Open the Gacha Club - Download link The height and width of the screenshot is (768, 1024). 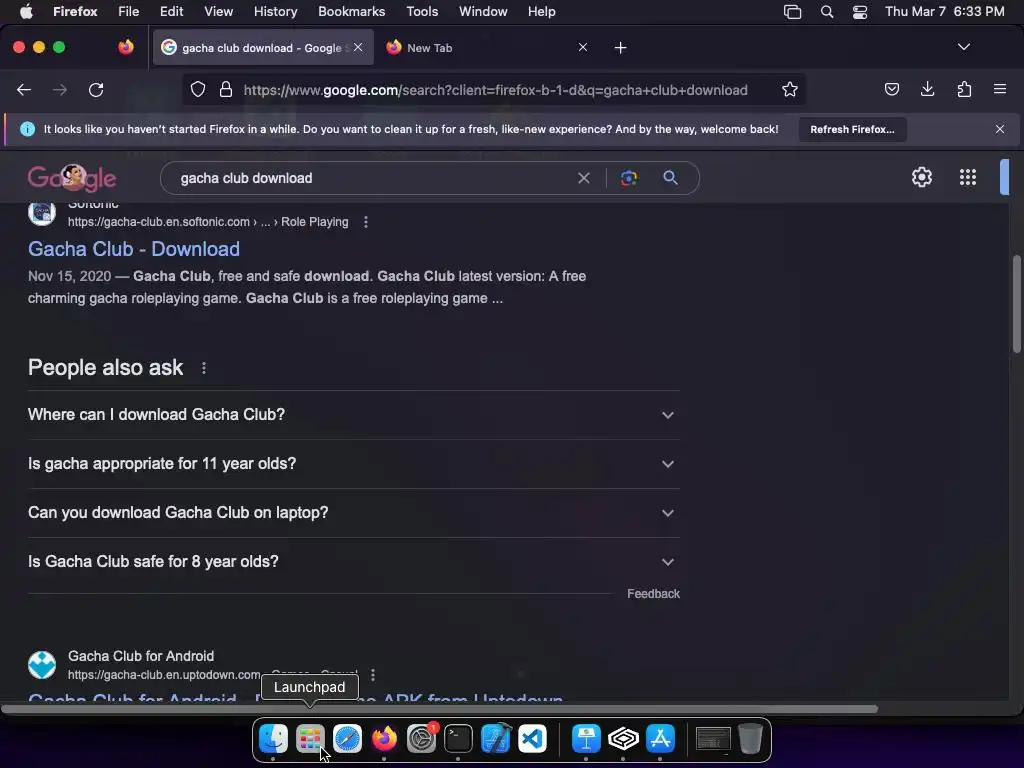pos(134,249)
